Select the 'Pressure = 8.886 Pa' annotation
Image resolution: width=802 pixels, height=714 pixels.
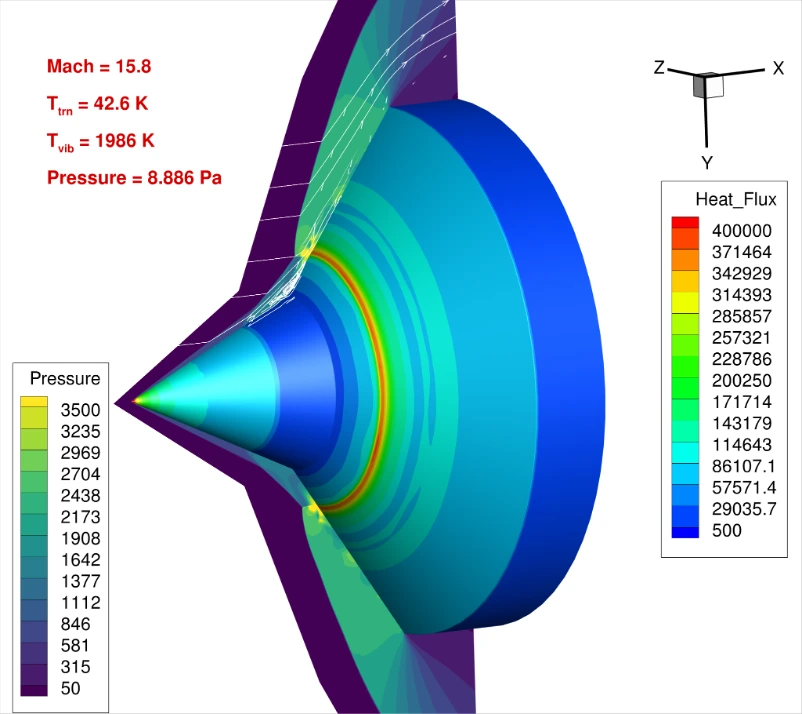(134, 178)
